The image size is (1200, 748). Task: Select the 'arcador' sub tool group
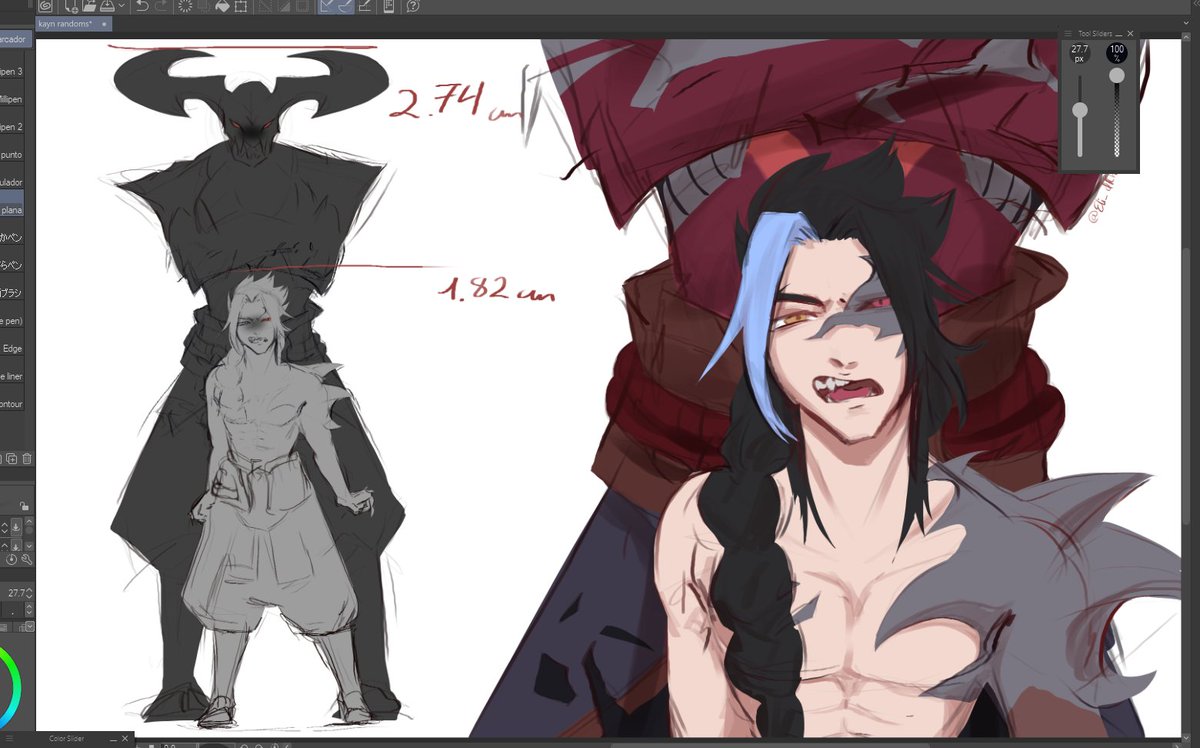tap(15, 39)
